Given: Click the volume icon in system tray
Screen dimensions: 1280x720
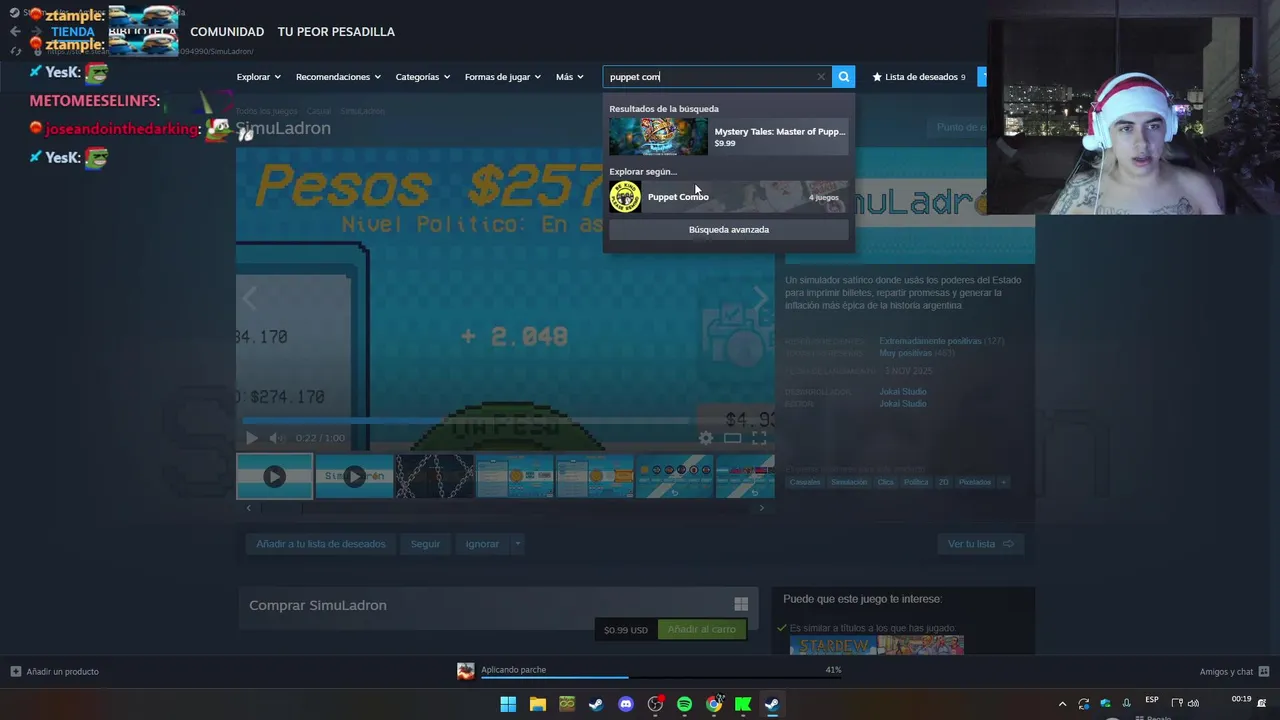Looking at the screenshot, I should tap(1193, 703).
